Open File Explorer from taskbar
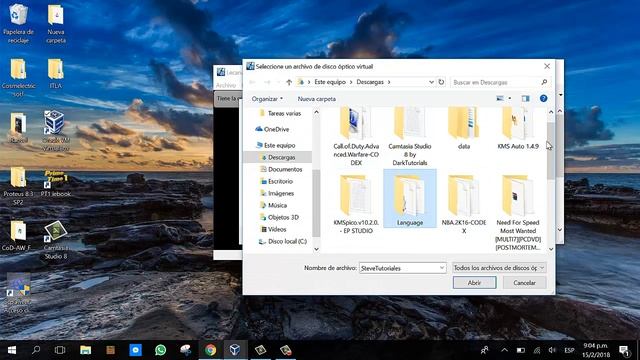The image size is (640, 360). point(85,350)
